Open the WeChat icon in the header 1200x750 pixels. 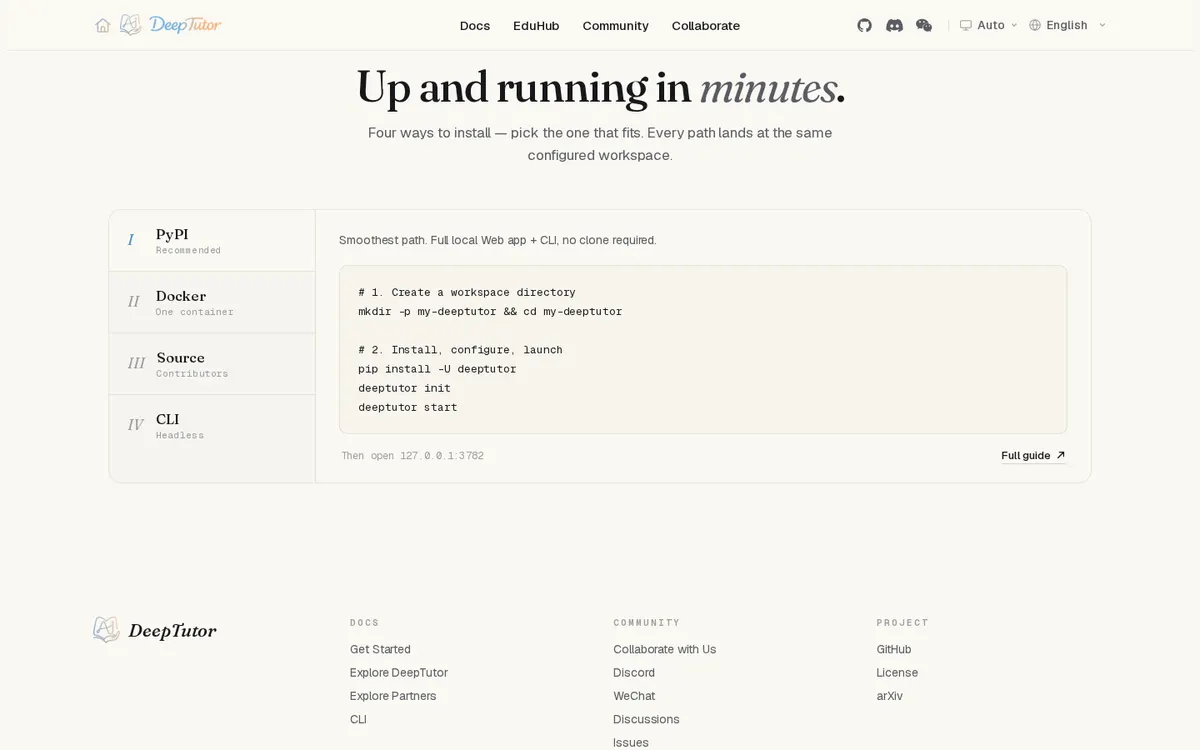(x=924, y=25)
